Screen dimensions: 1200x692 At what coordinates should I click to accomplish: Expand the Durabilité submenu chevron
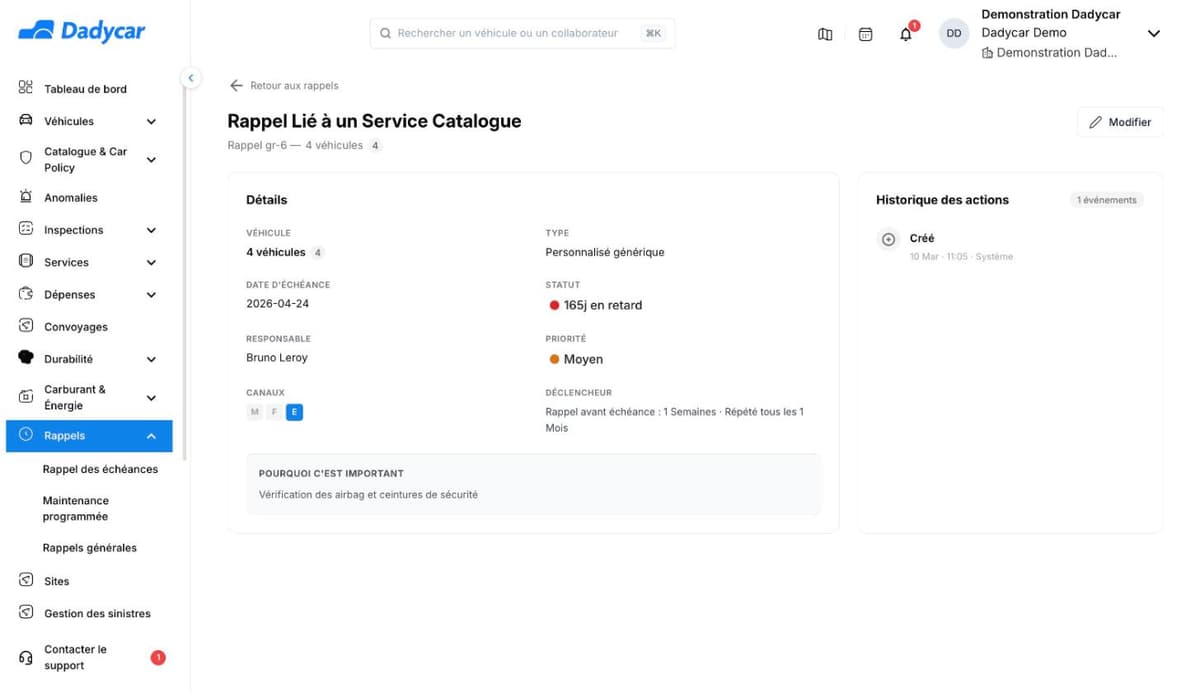pyautogui.click(x=151, y=359)
